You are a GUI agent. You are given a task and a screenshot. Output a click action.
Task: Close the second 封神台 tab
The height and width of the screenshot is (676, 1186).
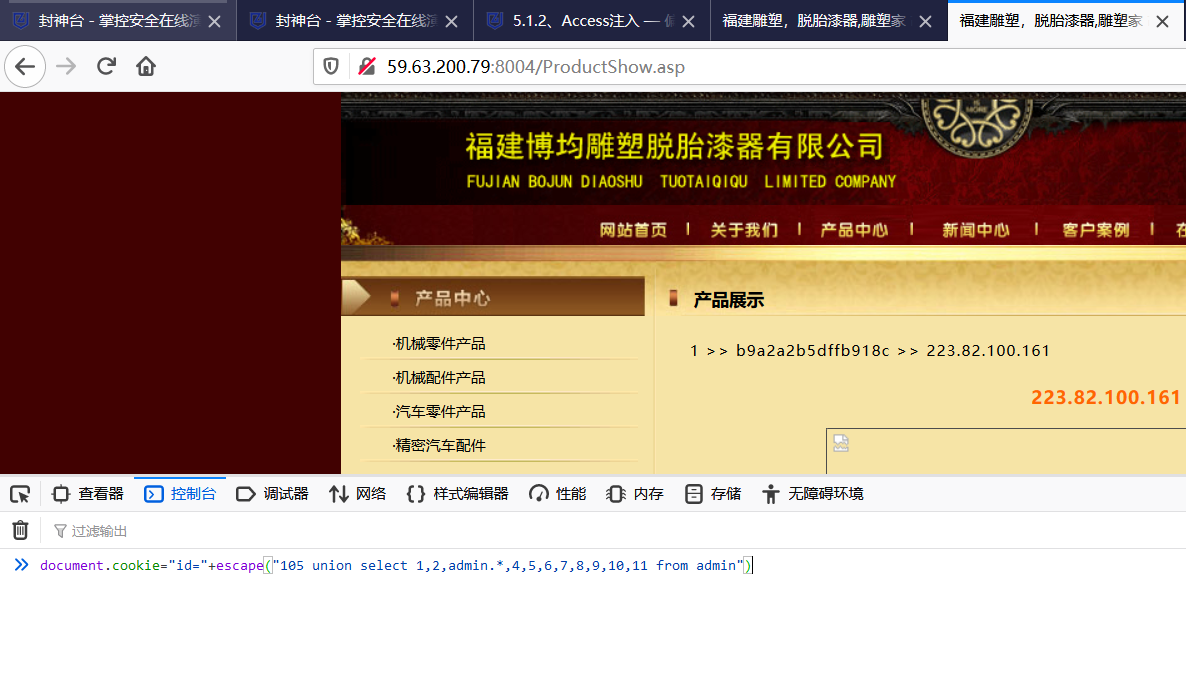click(x=452, y=21)
